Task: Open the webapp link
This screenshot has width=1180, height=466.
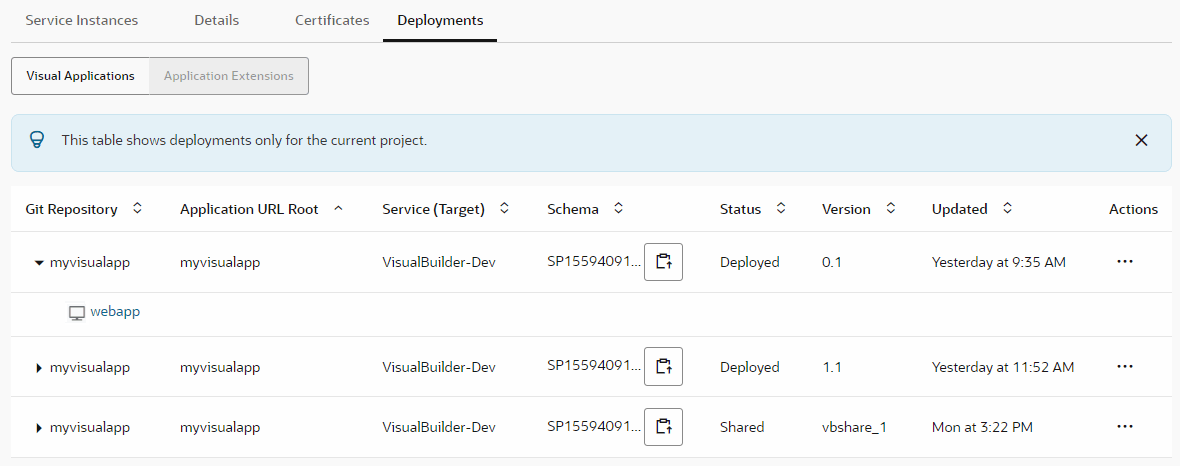Action: (115, 312)
